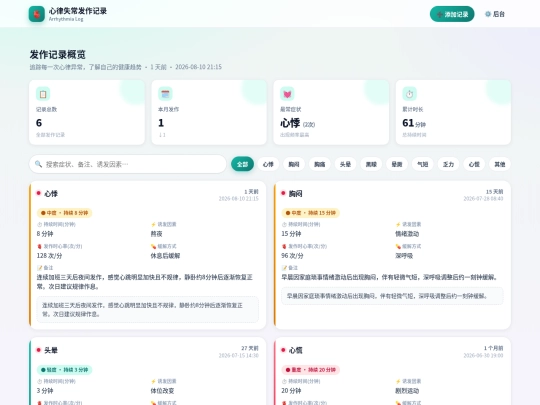Screen dimensions: 540x405
Task: Click the stopwatch icon on 累计时长 card
Action: [x=409, y=94]
